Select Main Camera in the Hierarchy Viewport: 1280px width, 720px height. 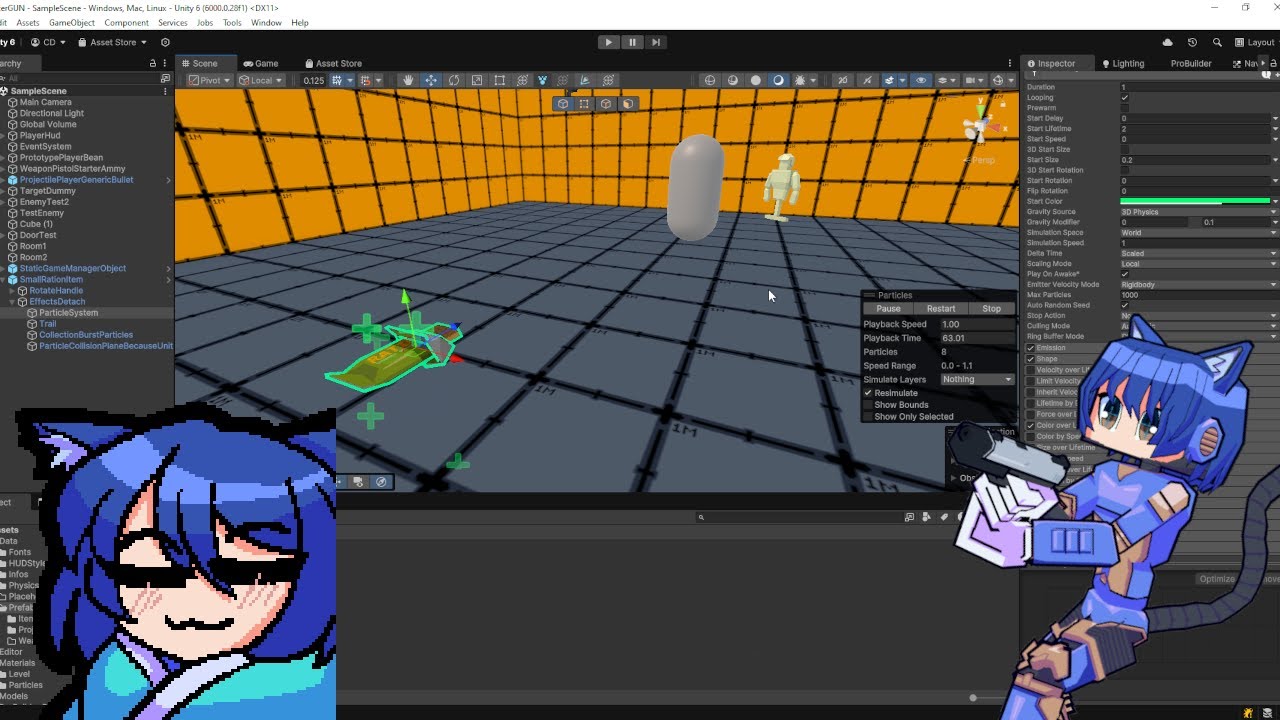point(45,102)
